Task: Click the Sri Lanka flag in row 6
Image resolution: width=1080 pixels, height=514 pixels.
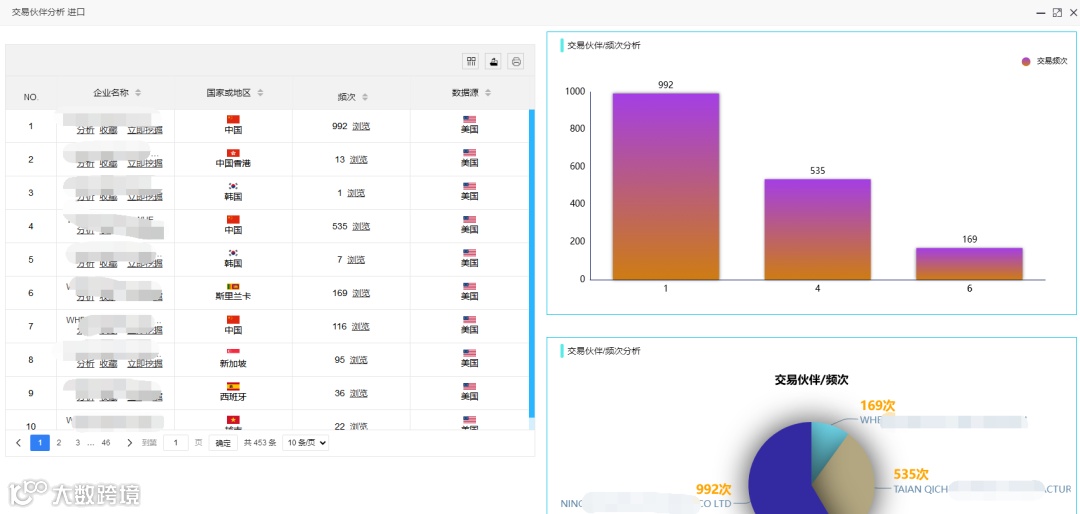Action: coord(233,286)
